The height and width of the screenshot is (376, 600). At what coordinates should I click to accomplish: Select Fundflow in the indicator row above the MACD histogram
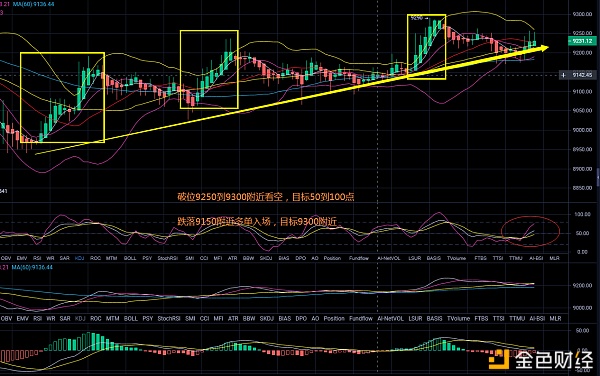361,318
